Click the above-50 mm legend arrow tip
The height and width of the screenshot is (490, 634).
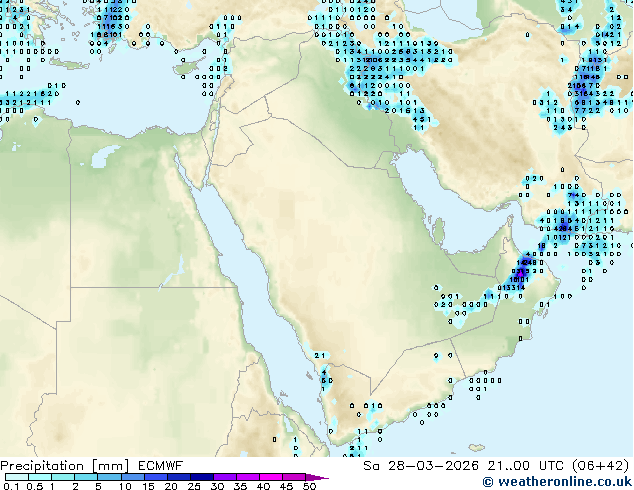[x=317, y=477]
